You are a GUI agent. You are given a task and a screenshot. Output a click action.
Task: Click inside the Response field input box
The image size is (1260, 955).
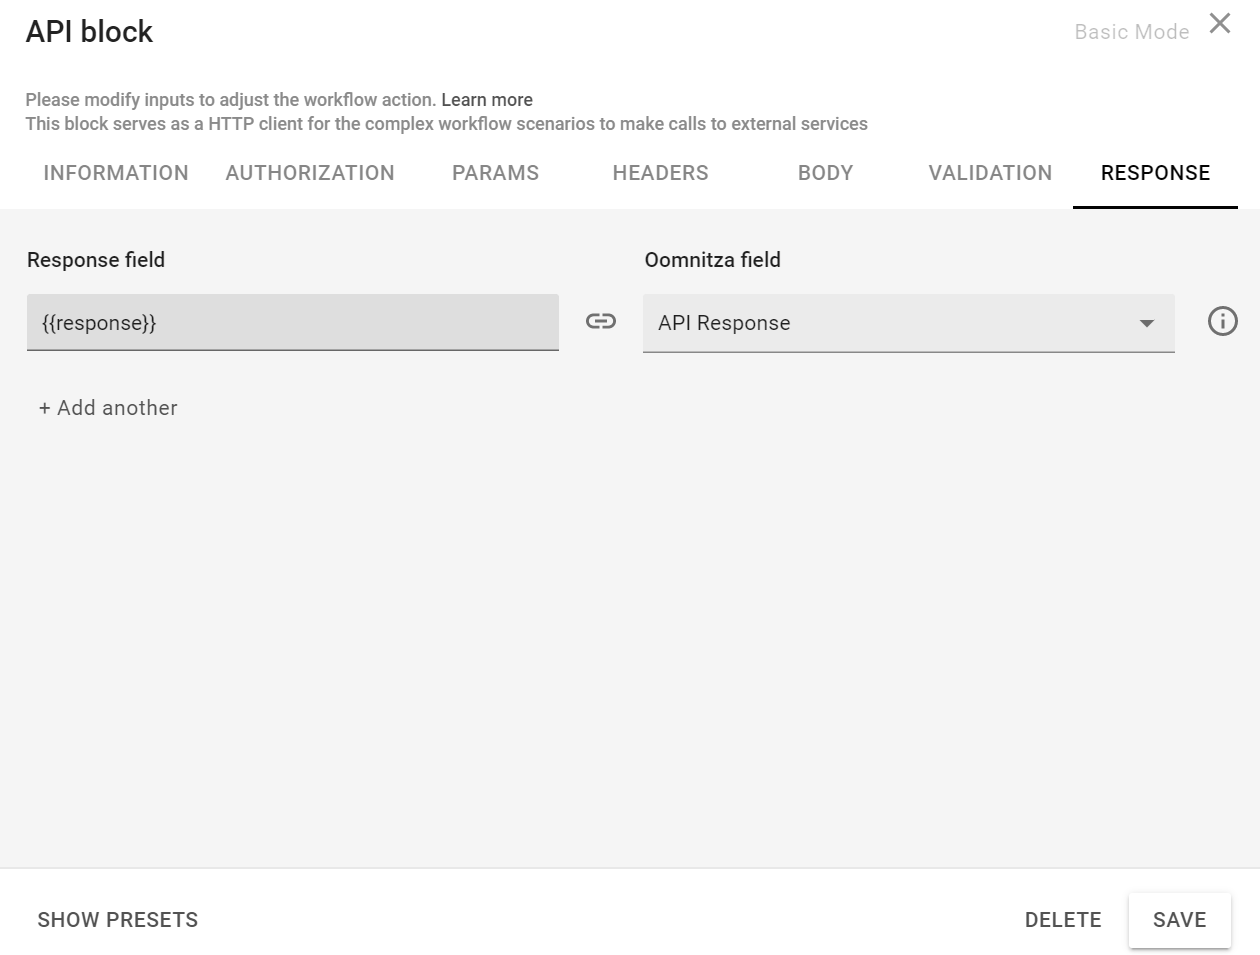[x=292, y=322]
